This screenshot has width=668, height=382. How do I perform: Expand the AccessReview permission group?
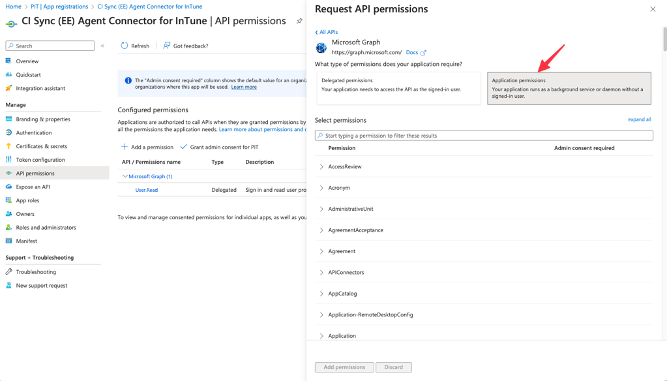click(x=321, y=167)
